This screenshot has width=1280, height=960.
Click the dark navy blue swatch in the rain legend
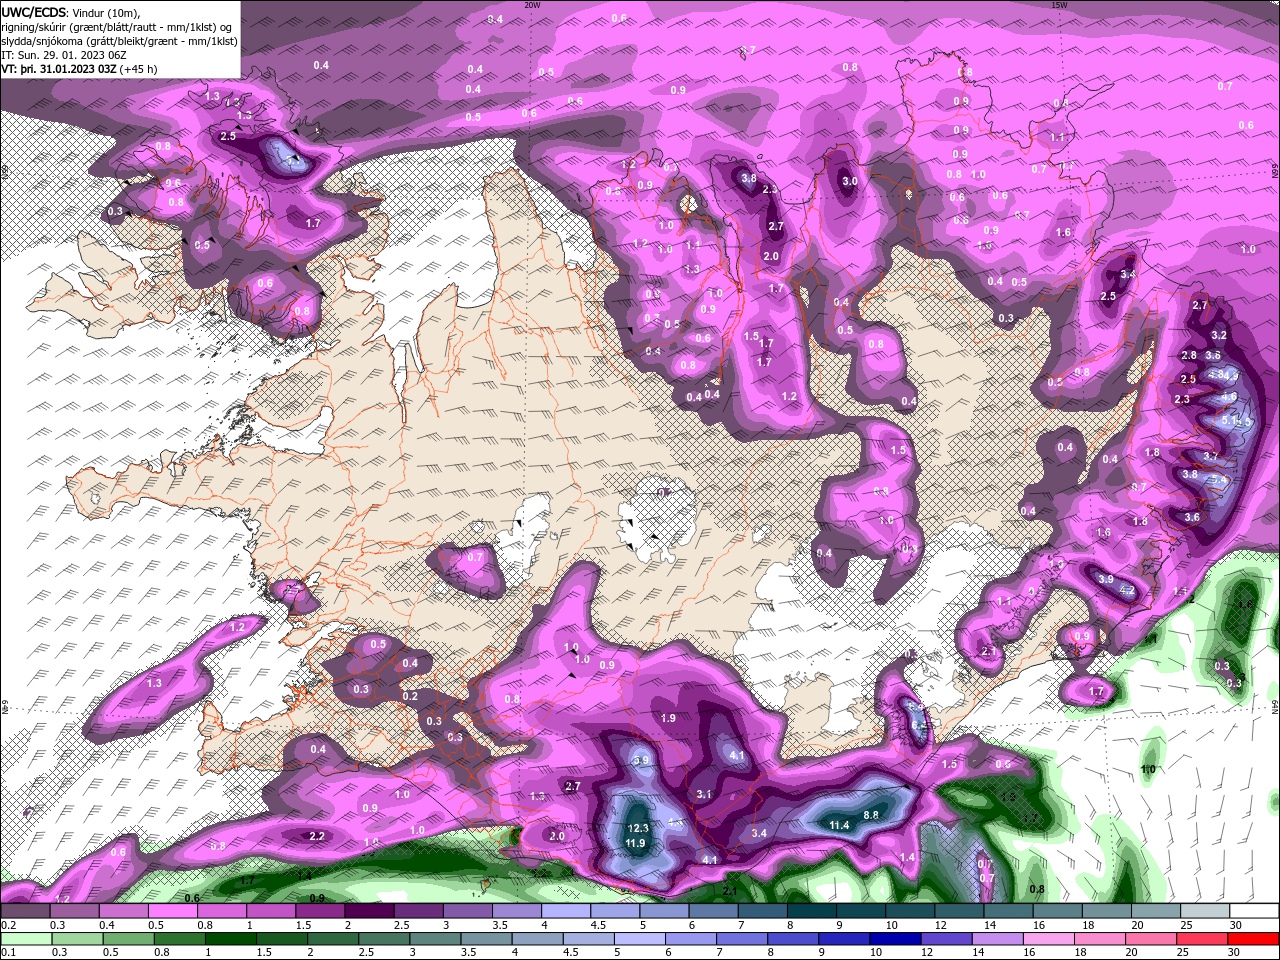[x=893, y=938]
